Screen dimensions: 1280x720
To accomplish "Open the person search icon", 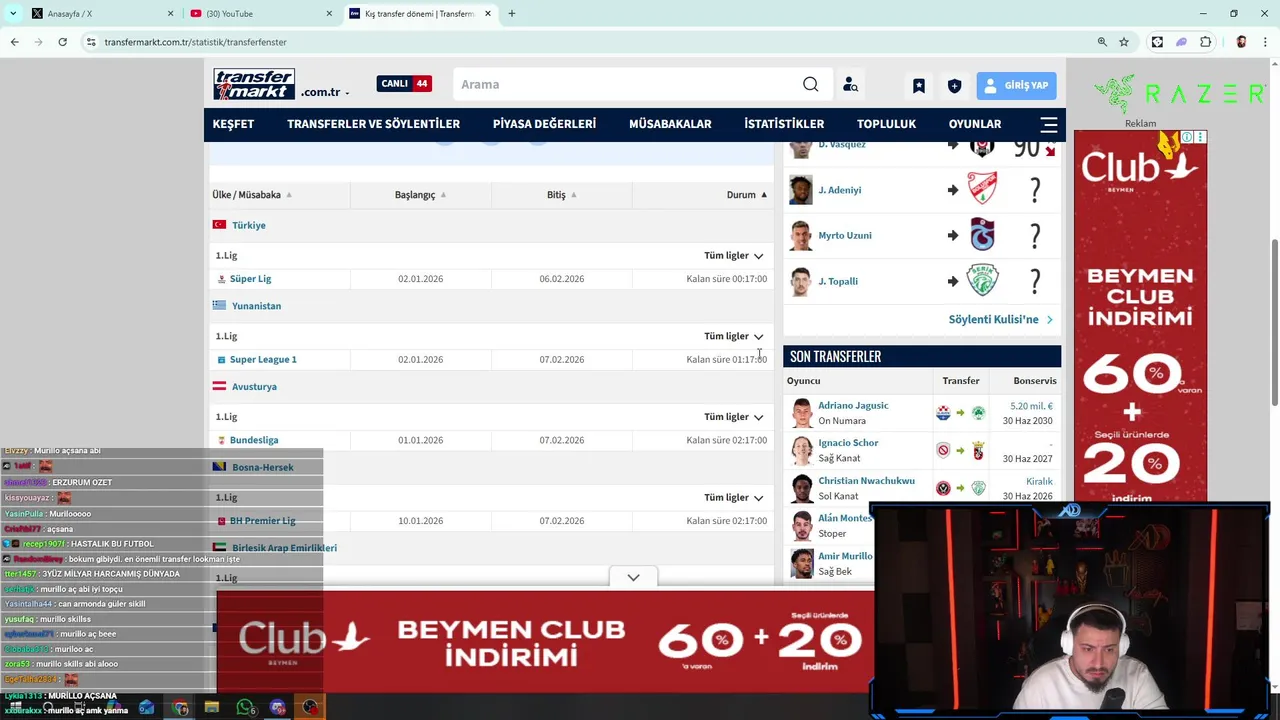I will (850, 85).
